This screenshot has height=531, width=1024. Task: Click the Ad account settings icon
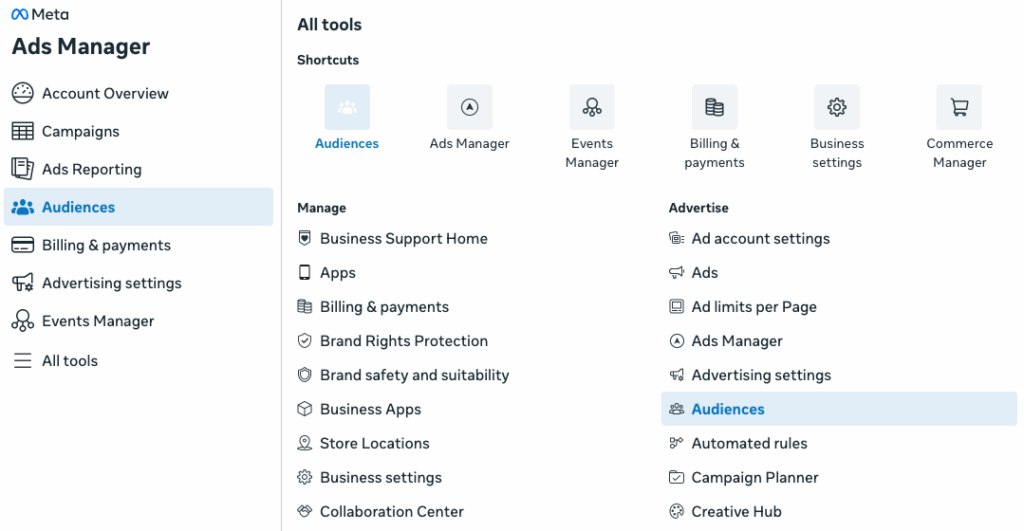(x=677, y=238)
